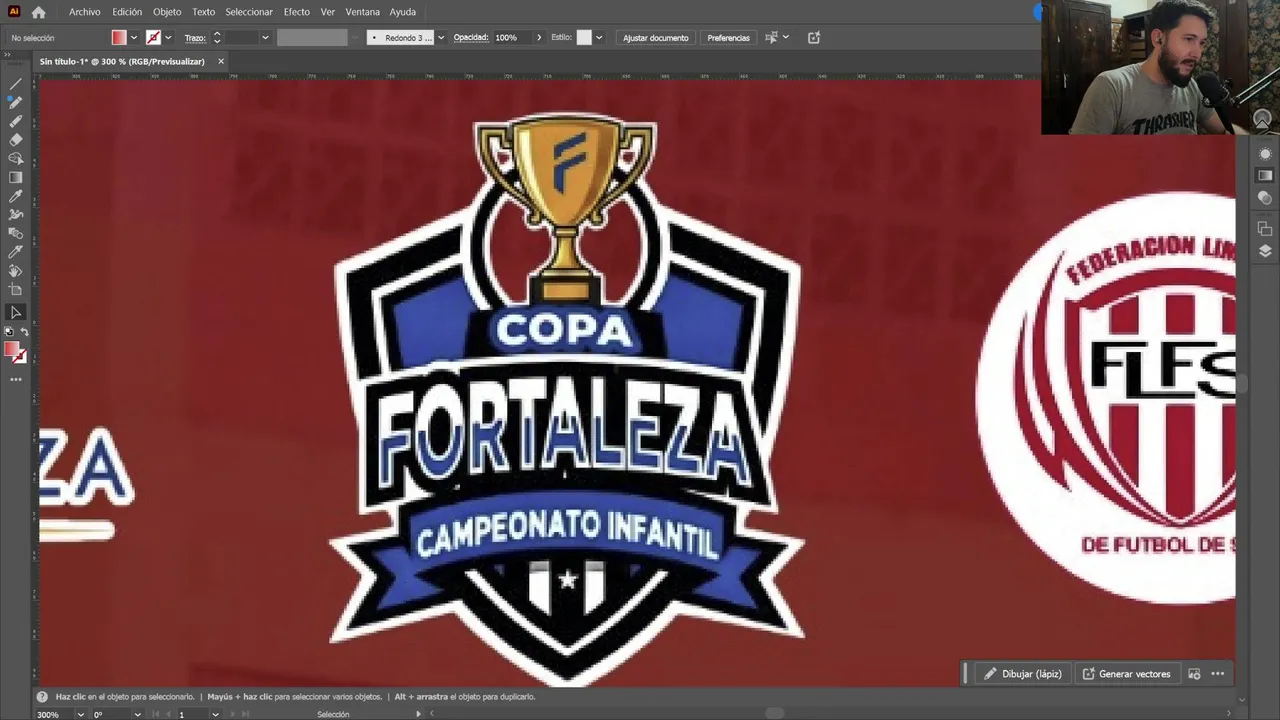Open more options on the contextual task bar

[x=1217, y=674]
